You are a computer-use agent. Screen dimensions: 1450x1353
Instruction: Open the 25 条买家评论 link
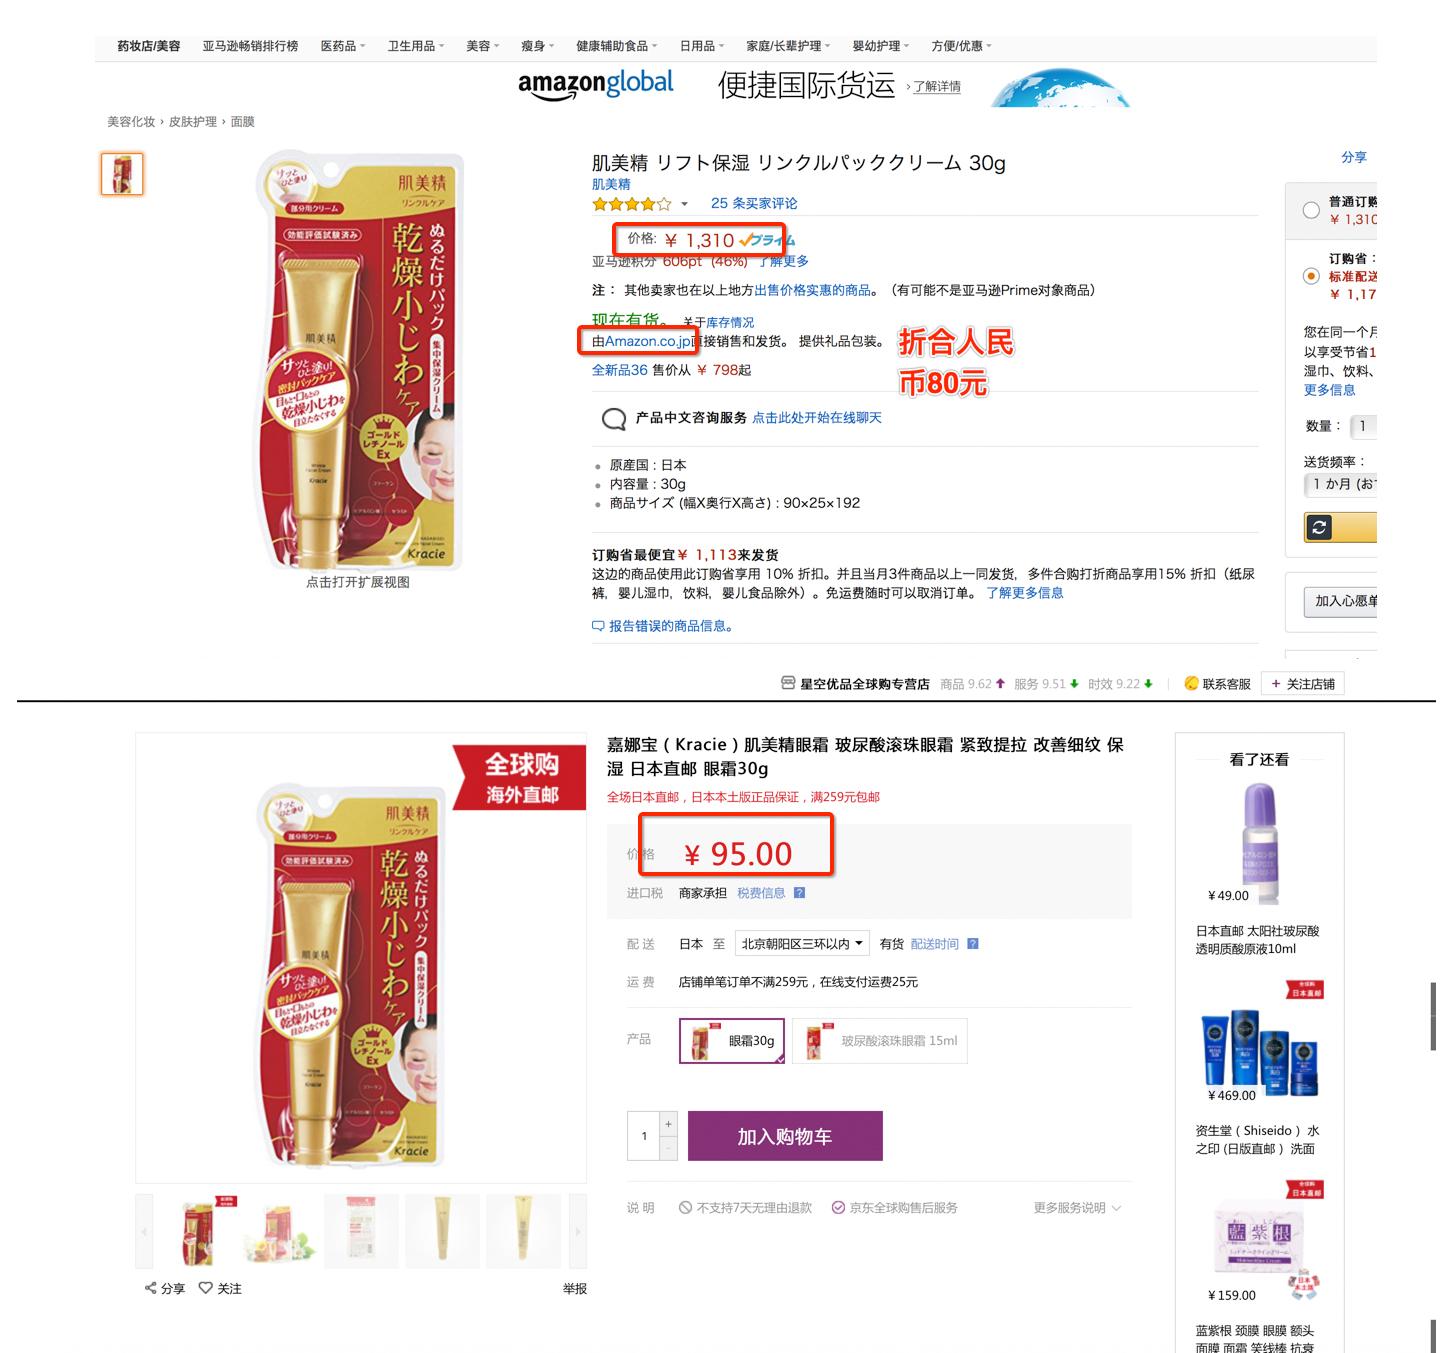754,203
